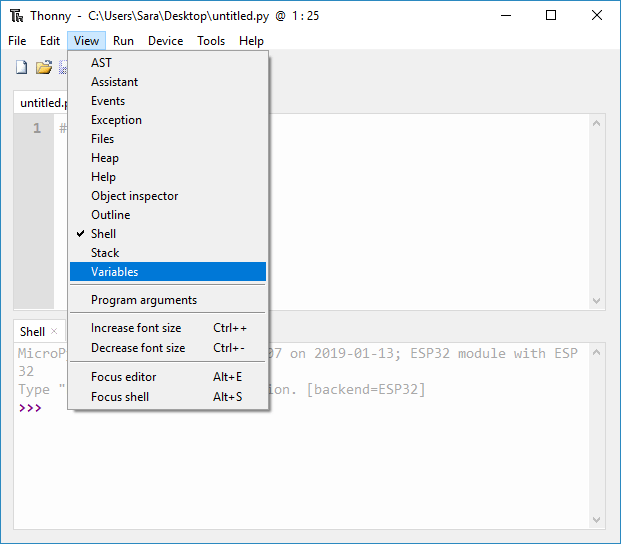Click the New file icon
621x544 pixels.
[21, 67]
